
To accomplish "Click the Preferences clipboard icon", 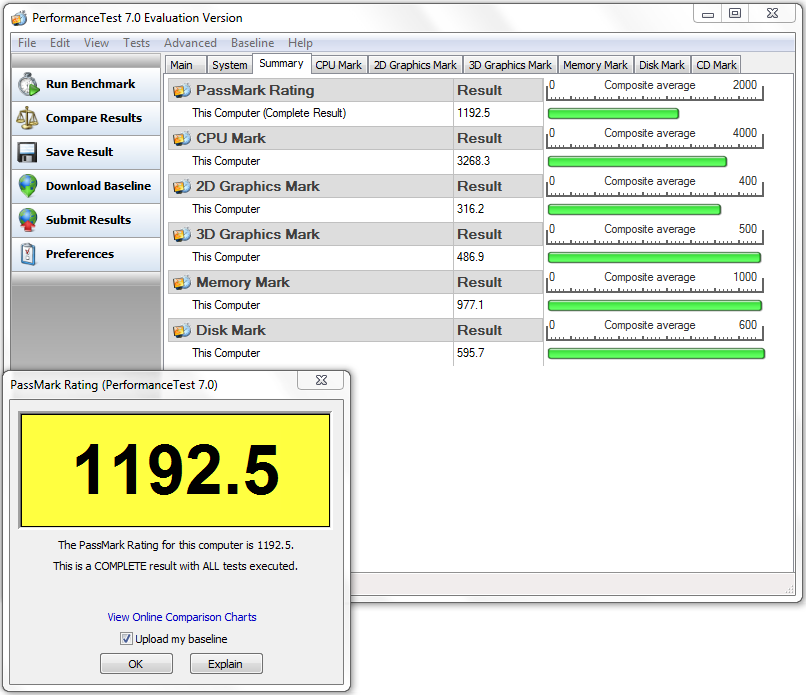I will click(x=28, y=254).
